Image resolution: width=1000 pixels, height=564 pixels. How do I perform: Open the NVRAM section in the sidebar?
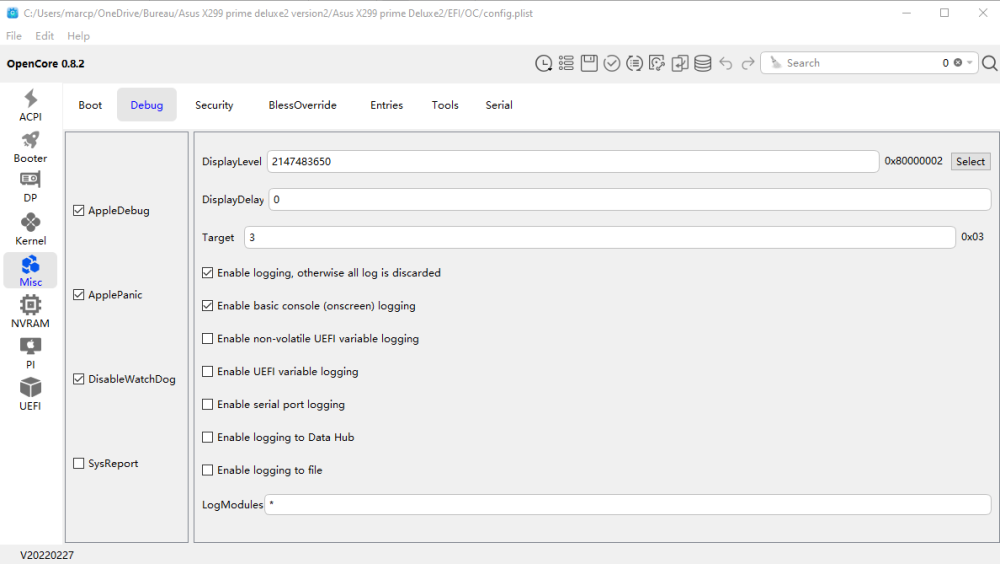30,311
